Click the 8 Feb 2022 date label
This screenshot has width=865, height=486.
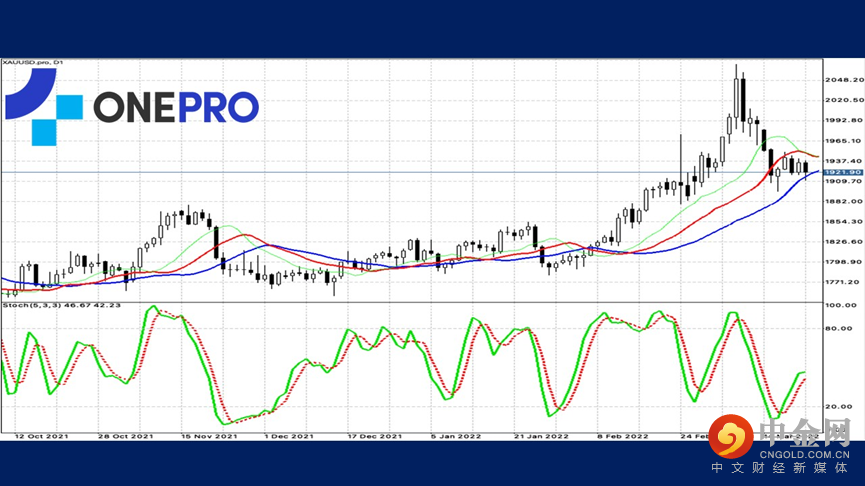coord(623,436)
